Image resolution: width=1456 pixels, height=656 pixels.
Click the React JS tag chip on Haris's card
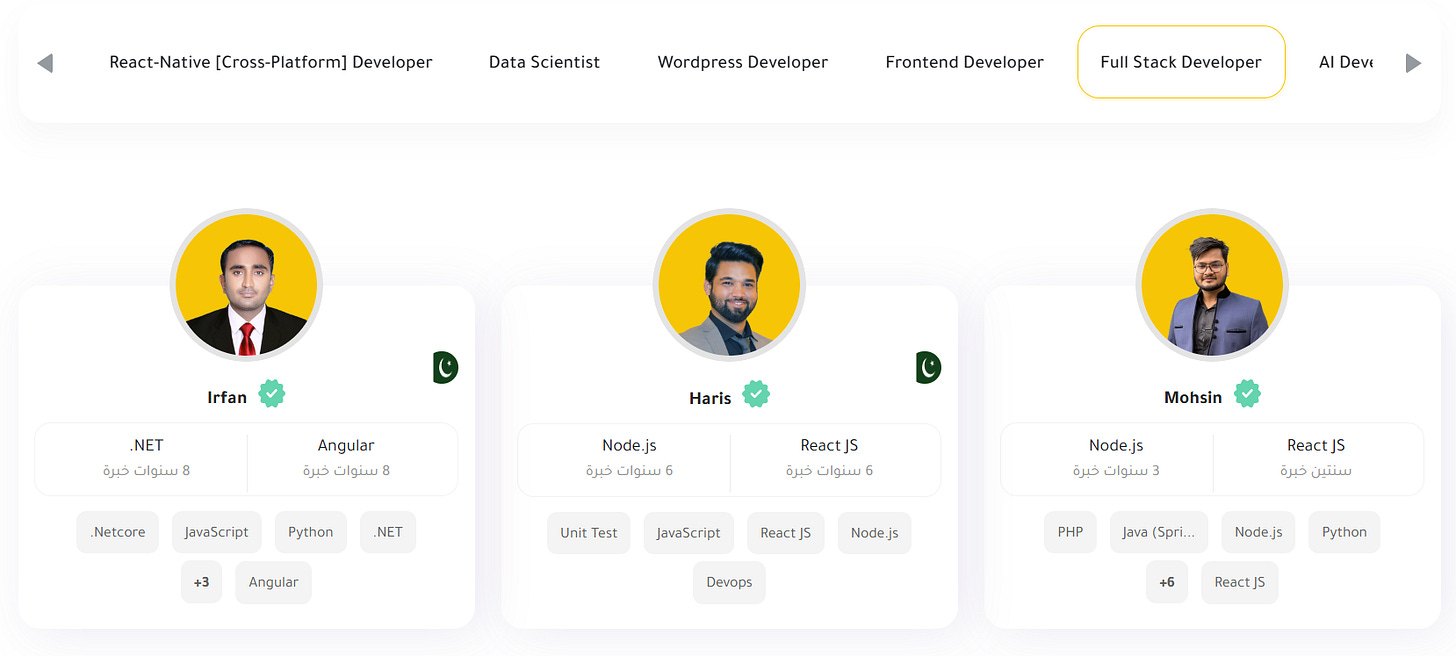pos(786,532)
